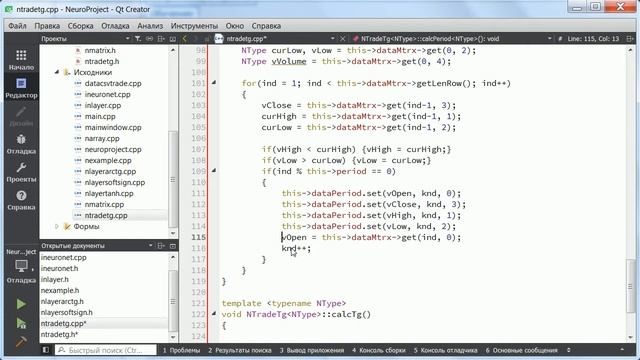The height and width of the screenshot is (360, 640).
Task: Open ineuronet.h in open documents list
Action: 60,269
